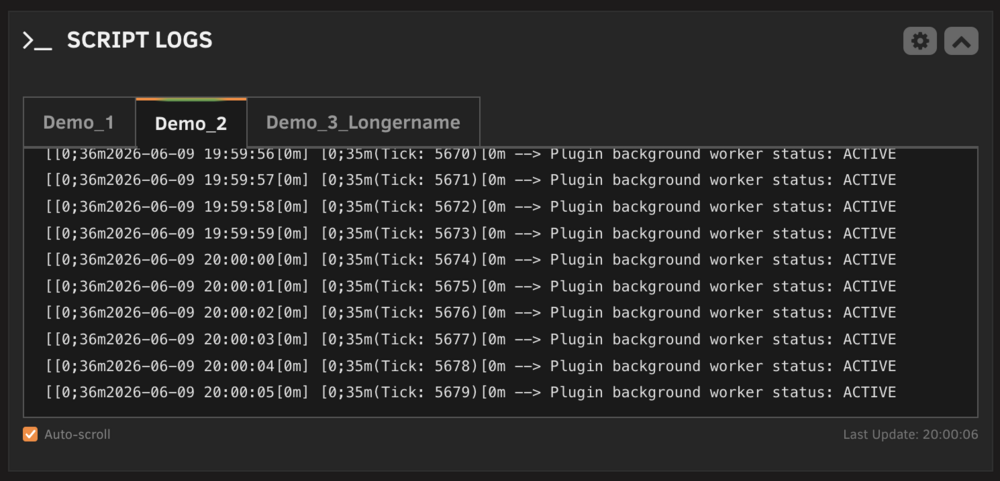The image size is (1000, 481).
Task: Click the Last Update: 20:00:06 timestamp
Action: pyautogui.click(x=910, y=435)
